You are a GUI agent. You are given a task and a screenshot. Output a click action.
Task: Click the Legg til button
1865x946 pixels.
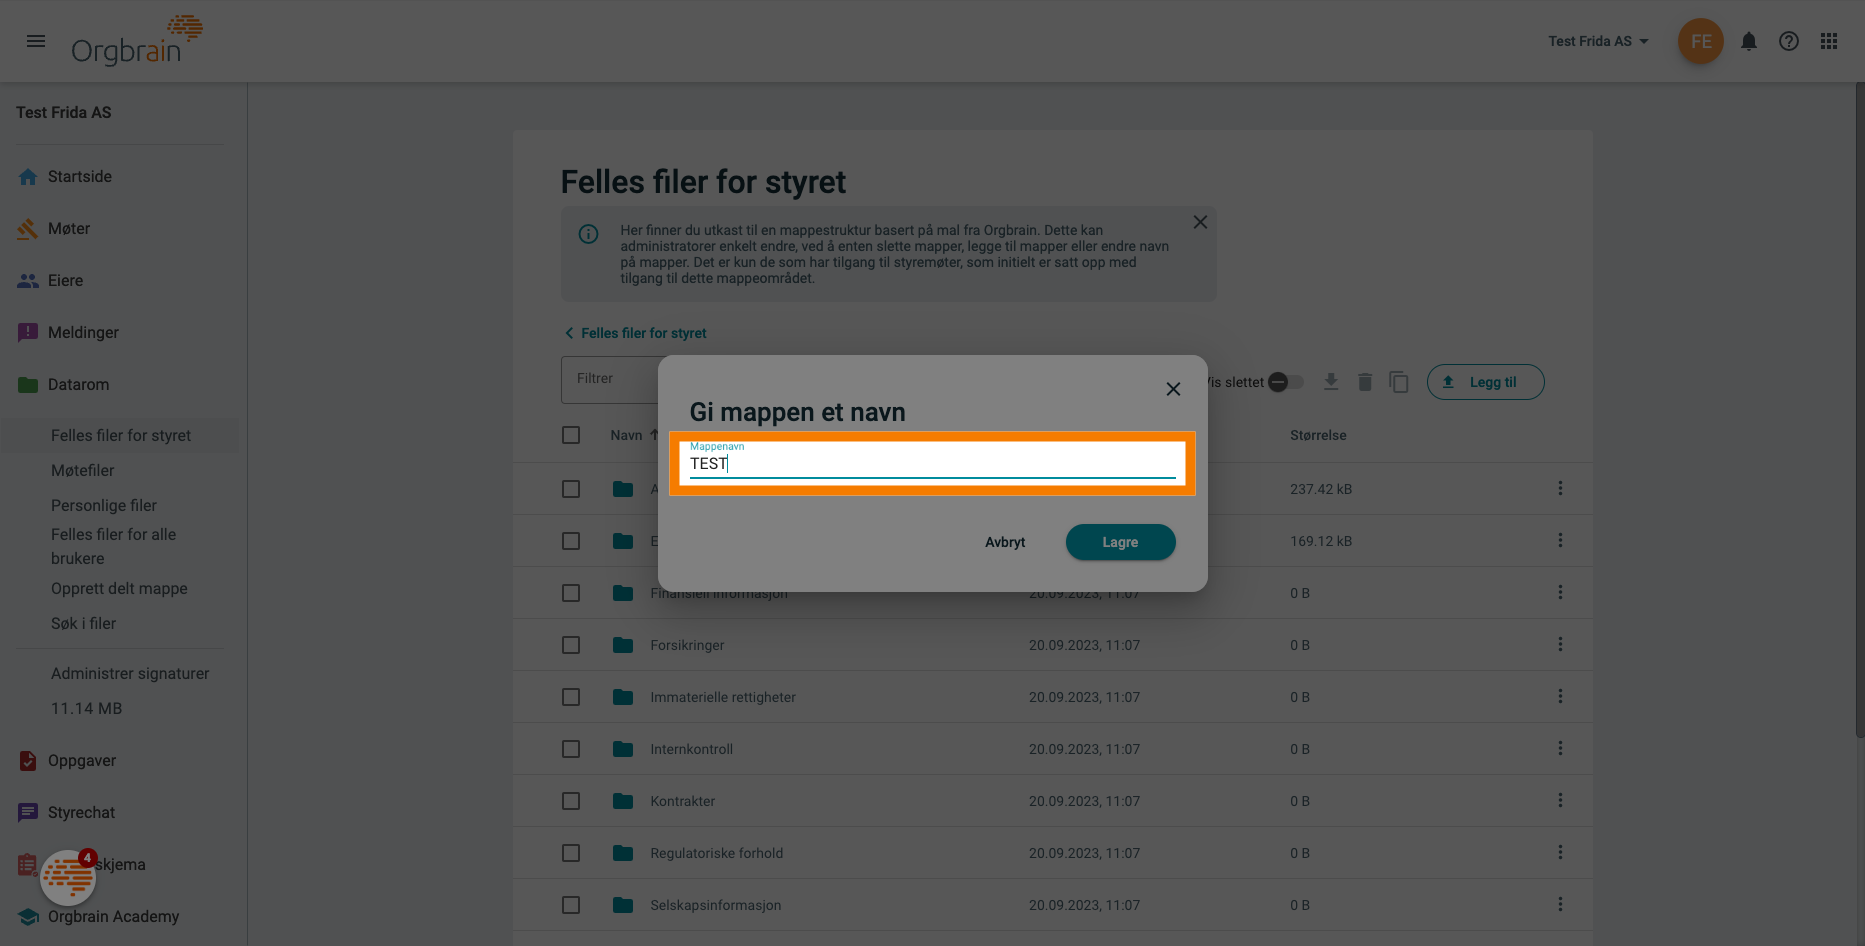(x=1485, y=382)
